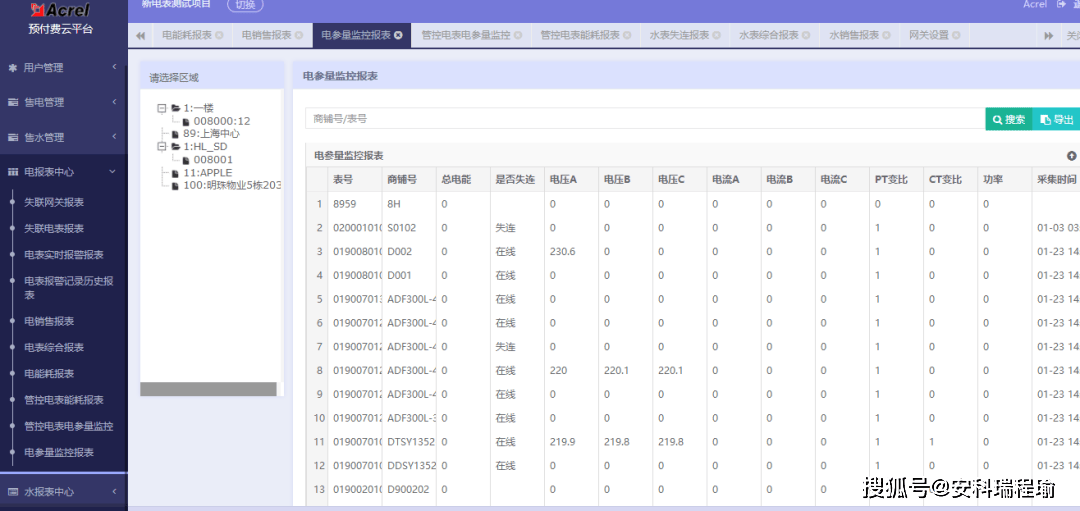Switch to the 电销售报表 tab
The height and width of the screenshot is (511, 1080).
267,35
